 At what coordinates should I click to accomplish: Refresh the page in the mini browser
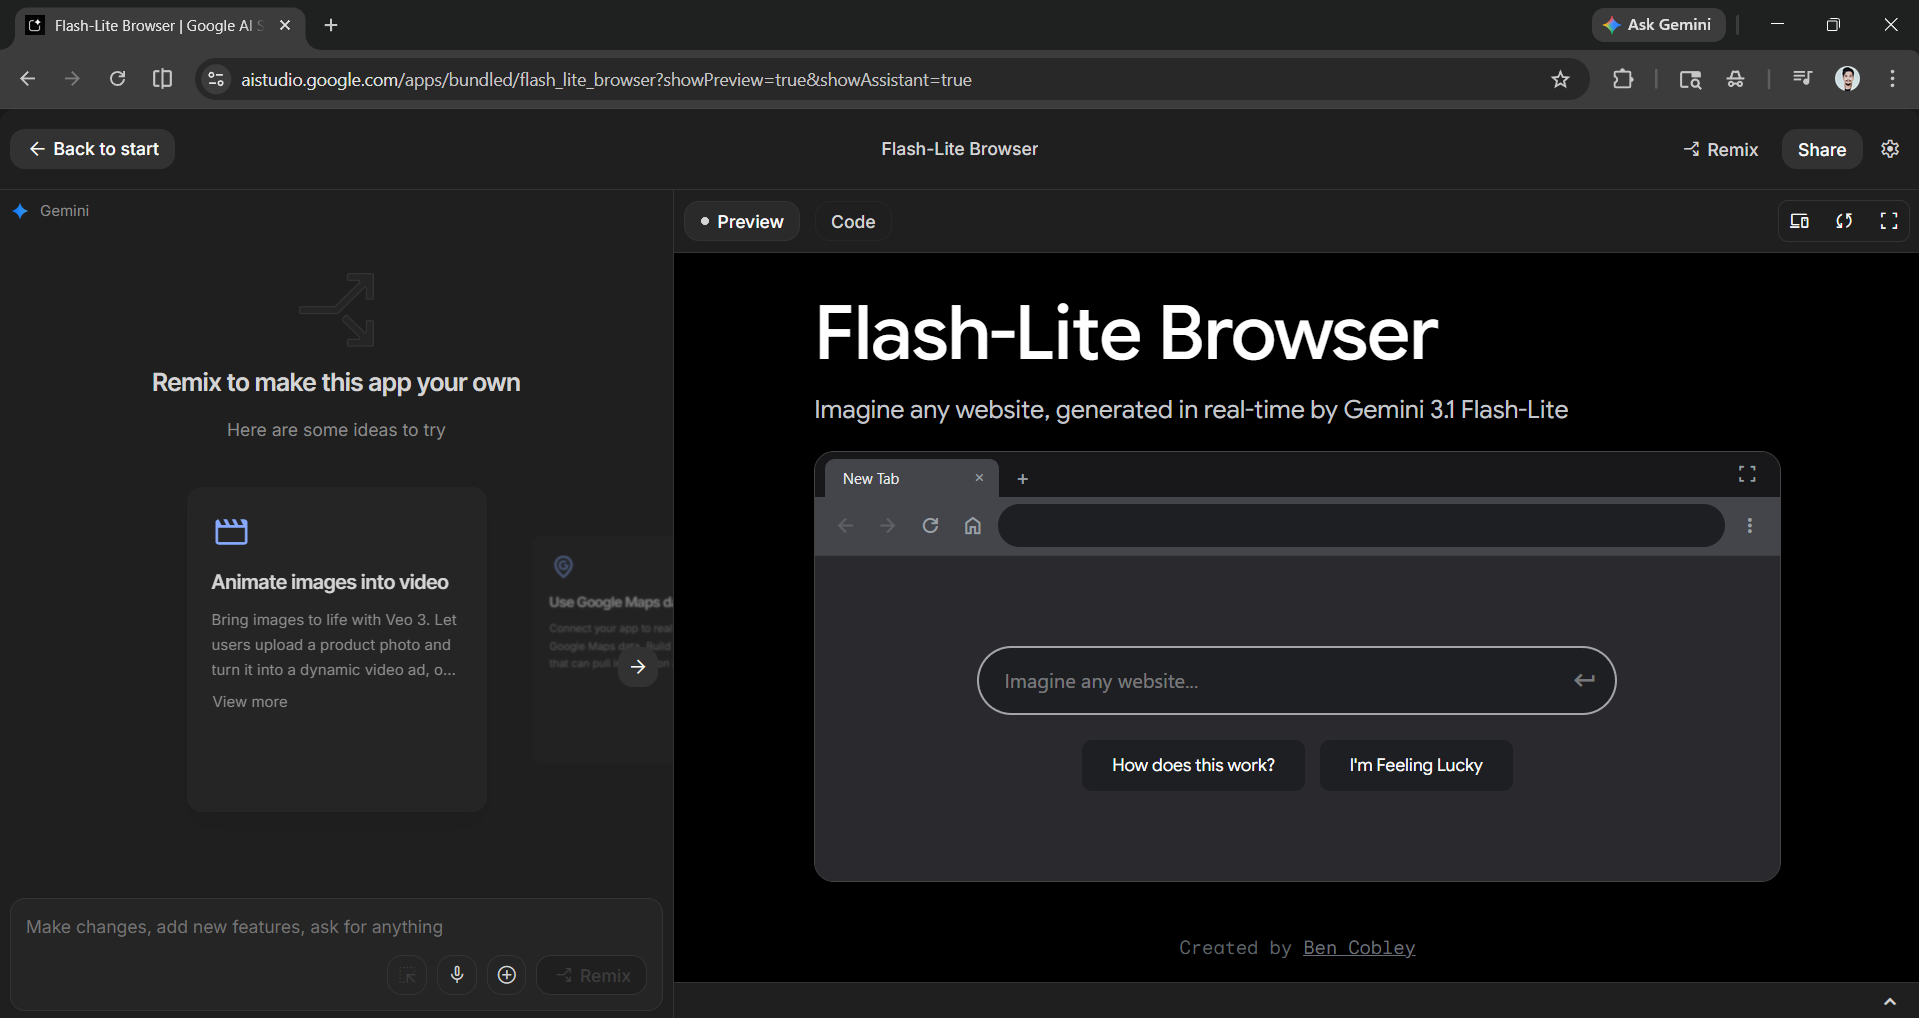929,525
